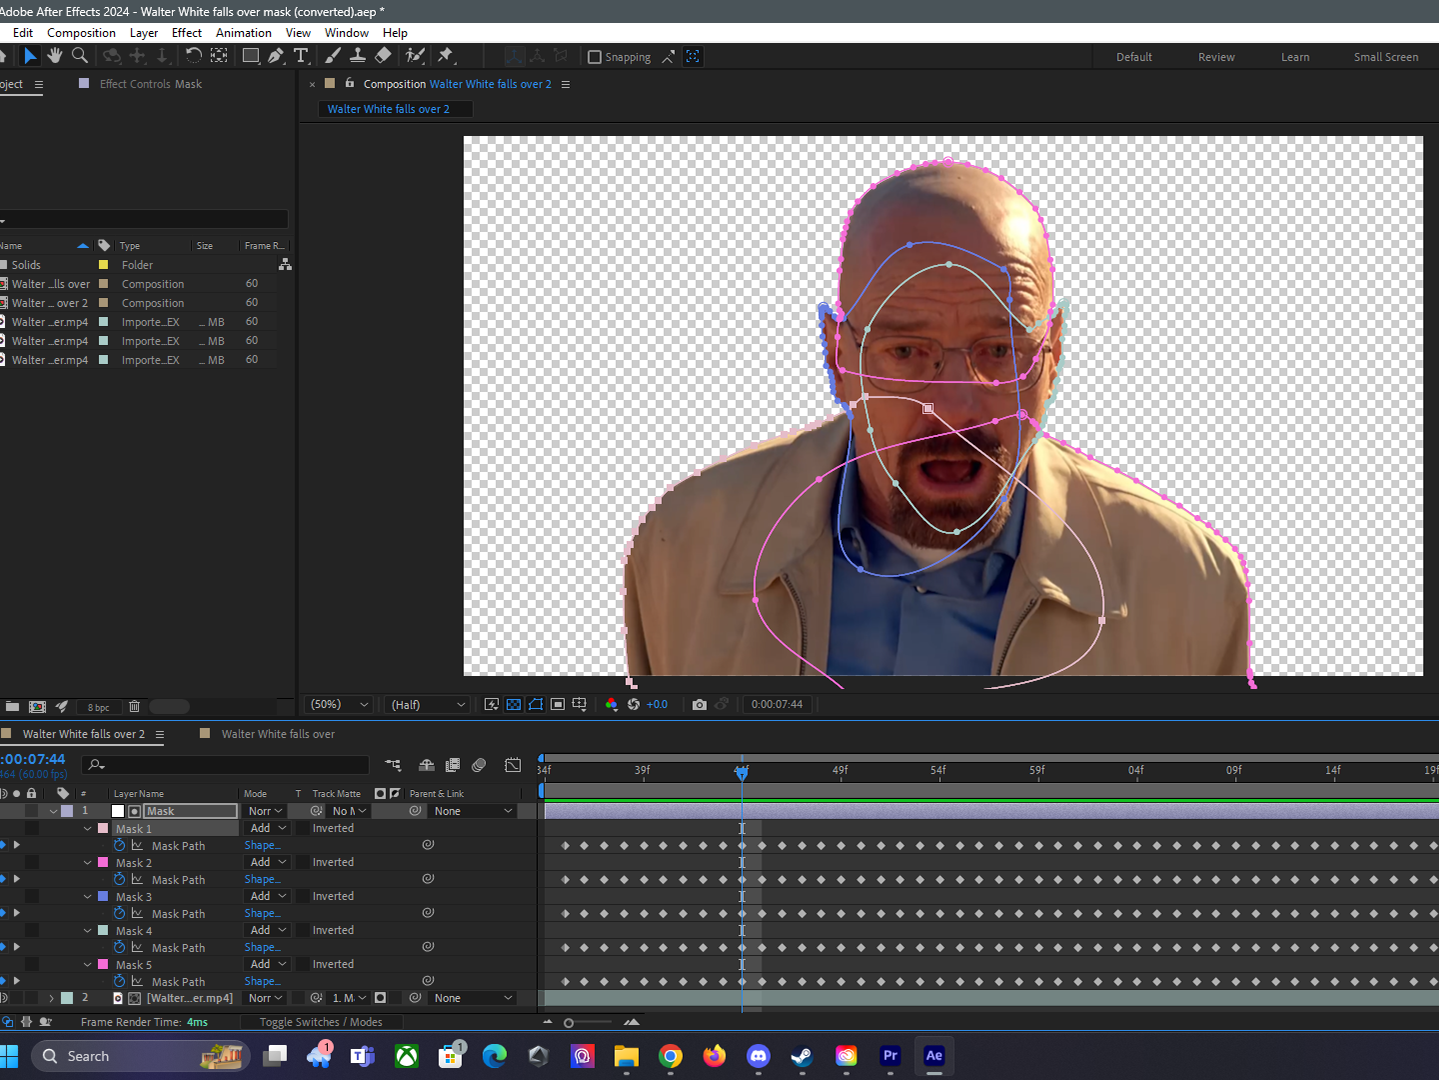Open Mask 3 mode Add dropdown

pos(268,896)
